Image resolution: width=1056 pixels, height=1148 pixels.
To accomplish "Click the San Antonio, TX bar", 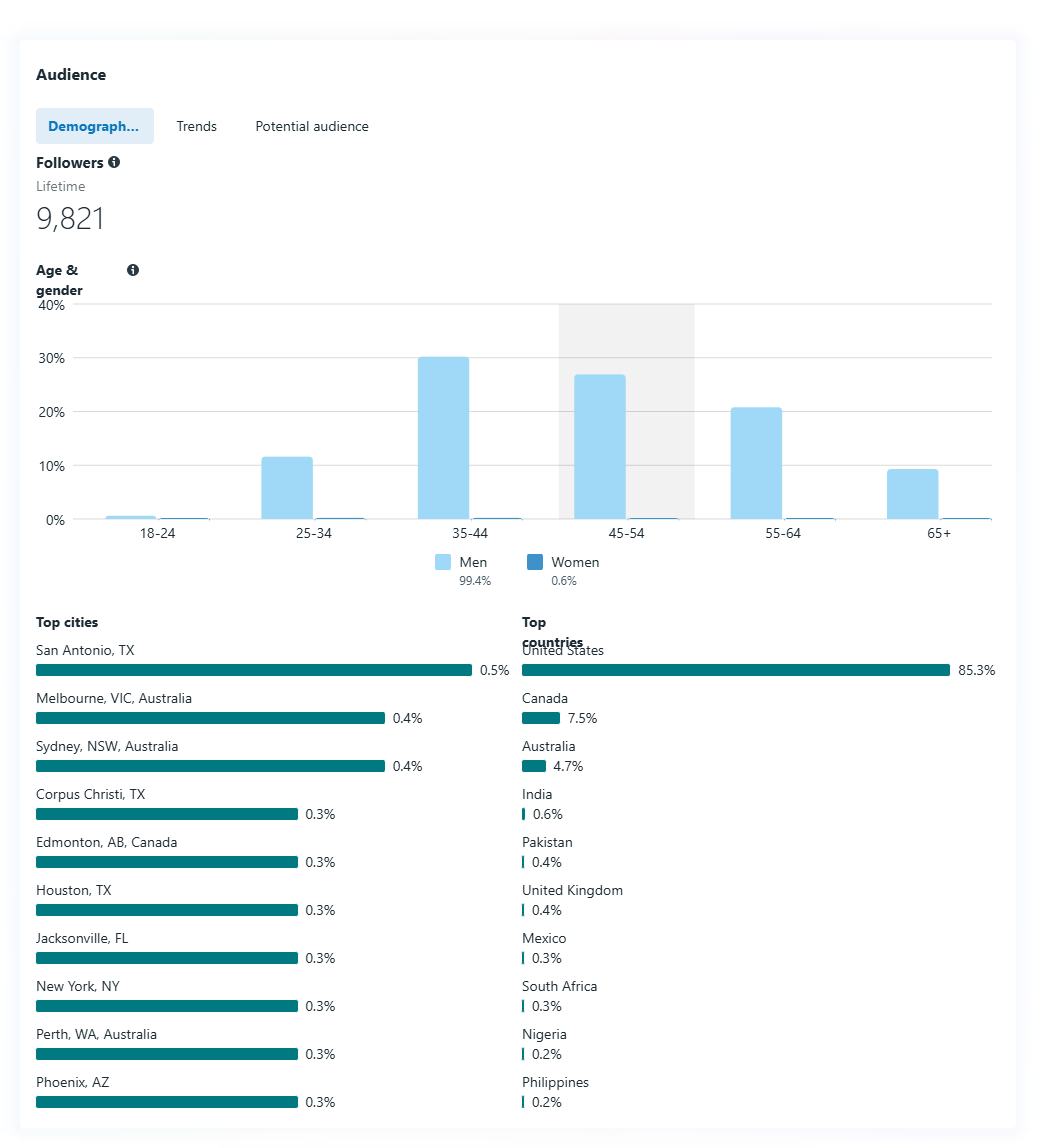I will (253, 670).
